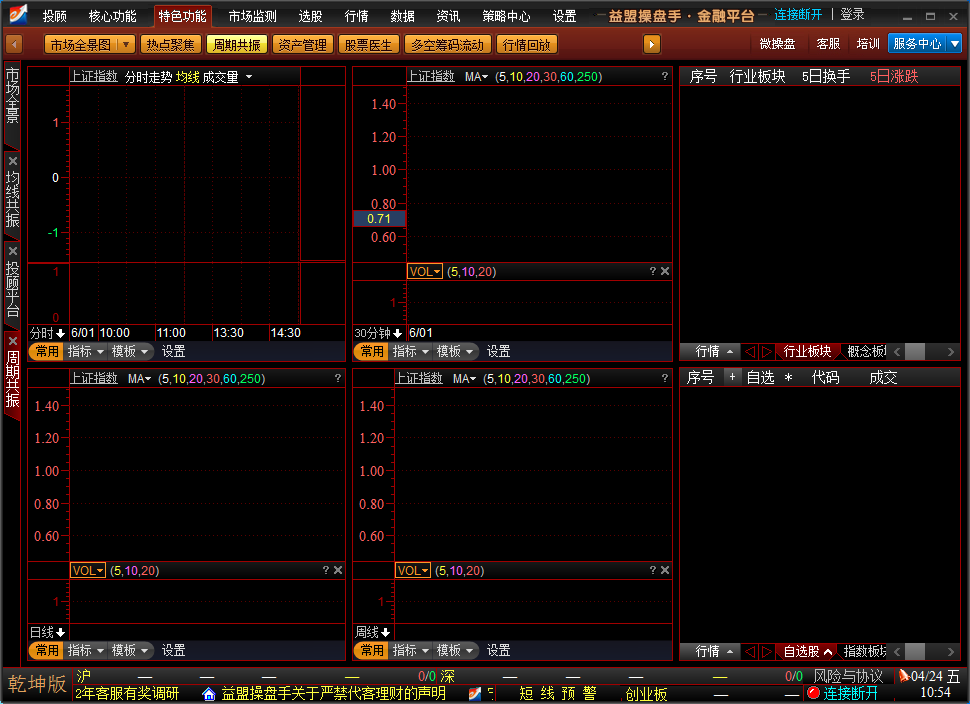970x704 pixels.
Task: Toggle 常用 button in the 分时 chart panel
Action: (45, 351)
